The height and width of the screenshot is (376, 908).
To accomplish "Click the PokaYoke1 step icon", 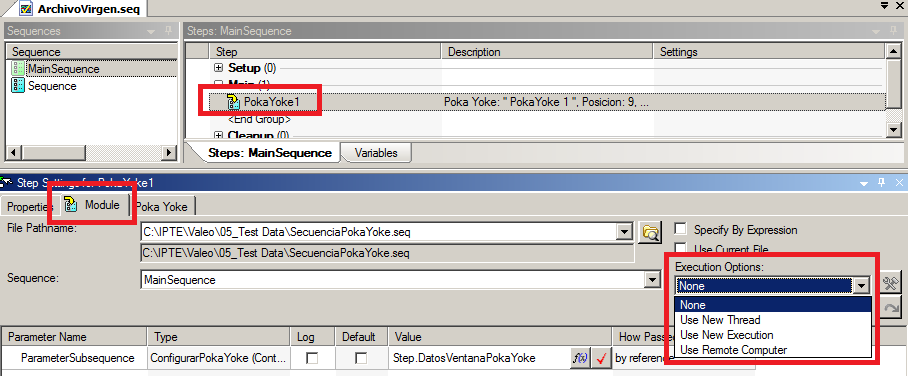I will [x=233, y=102].
